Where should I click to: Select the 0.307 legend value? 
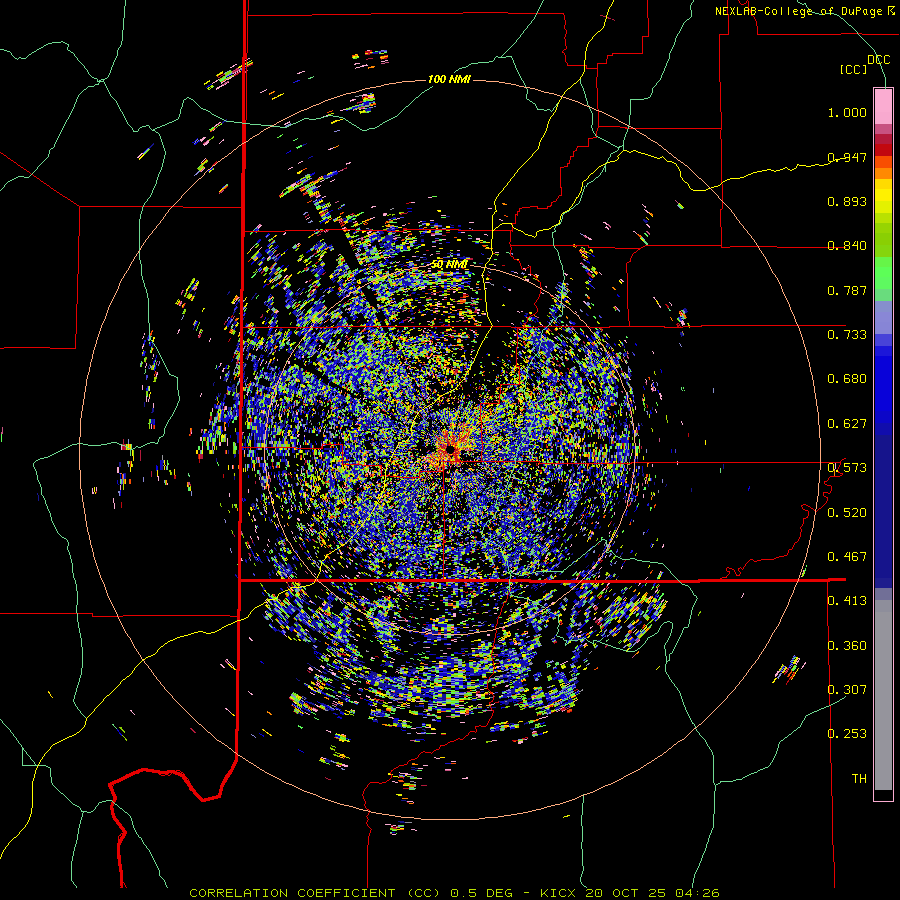point(847,690)
